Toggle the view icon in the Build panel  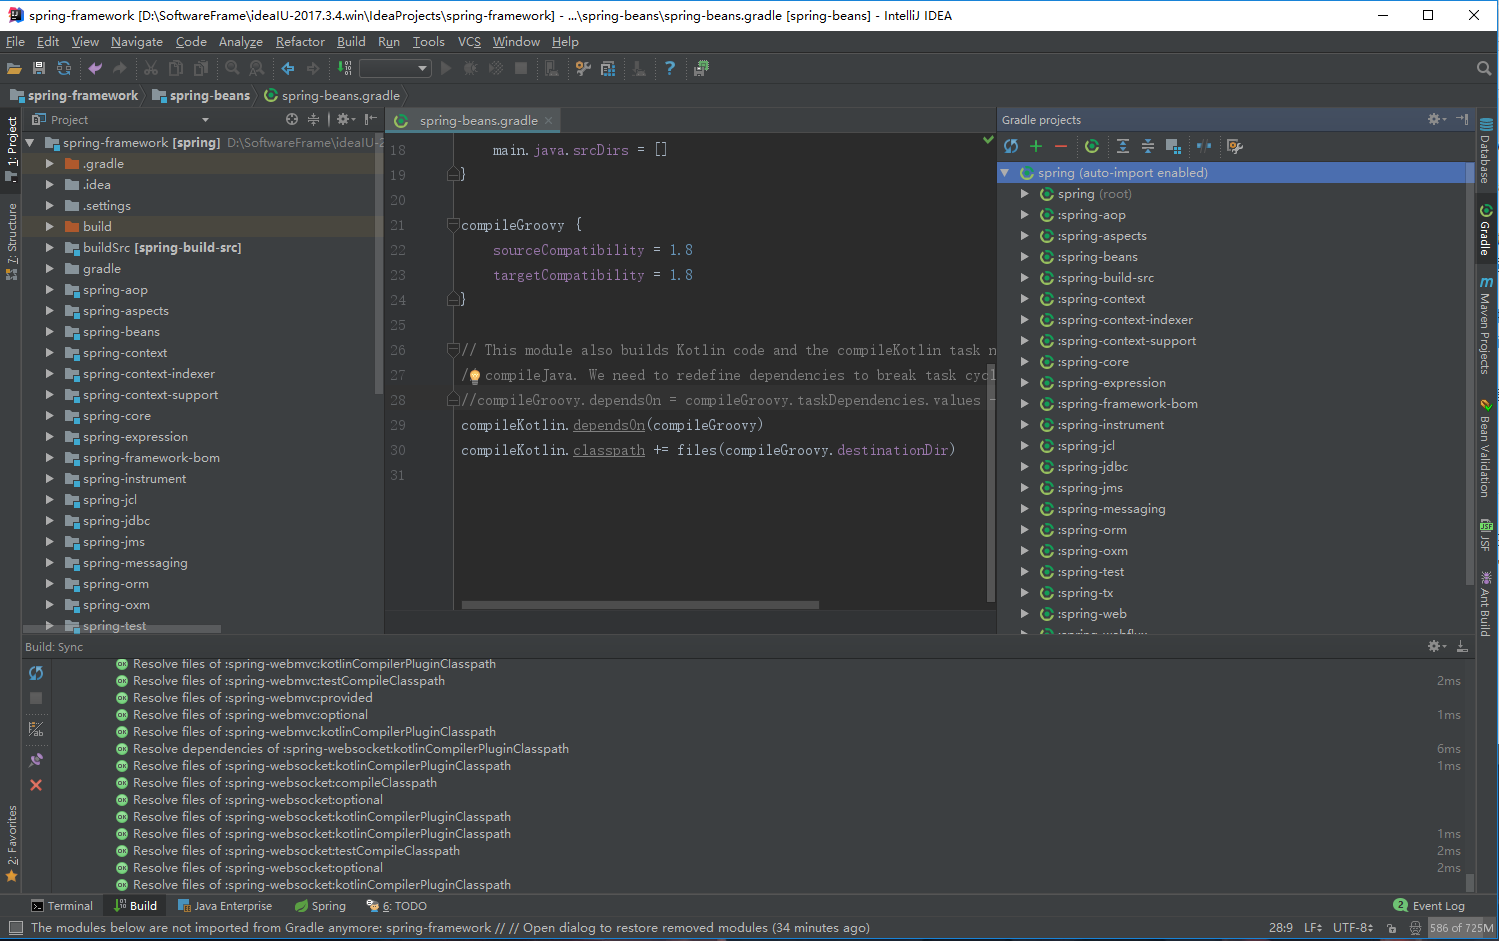point(36,729)
